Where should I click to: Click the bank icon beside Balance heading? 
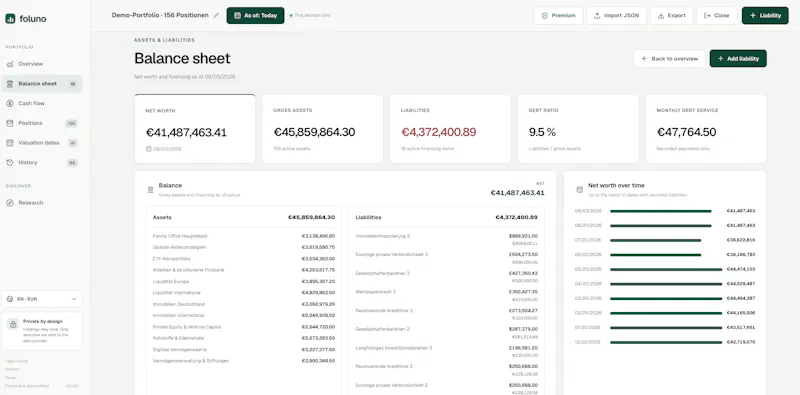[x=151, y=190]
